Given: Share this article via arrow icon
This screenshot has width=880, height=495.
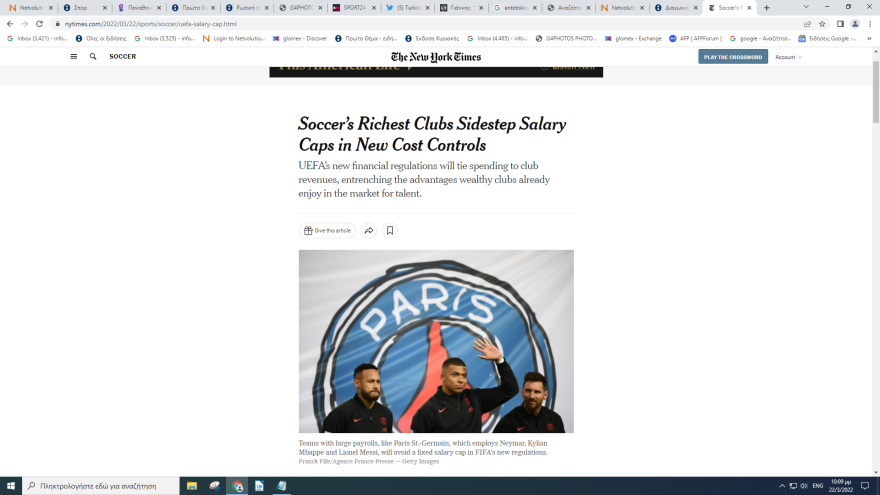Looking at the screenshot, I should point(369,231).
